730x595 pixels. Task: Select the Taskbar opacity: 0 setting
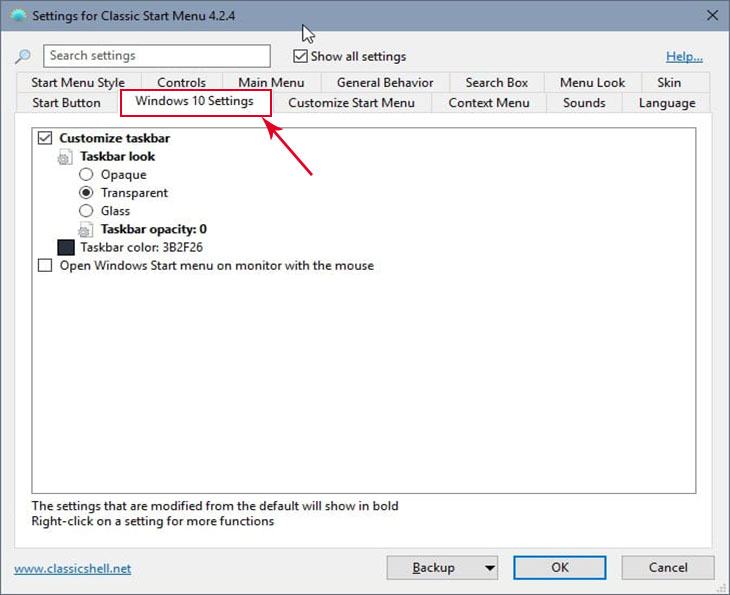click(x=154, y=229)
